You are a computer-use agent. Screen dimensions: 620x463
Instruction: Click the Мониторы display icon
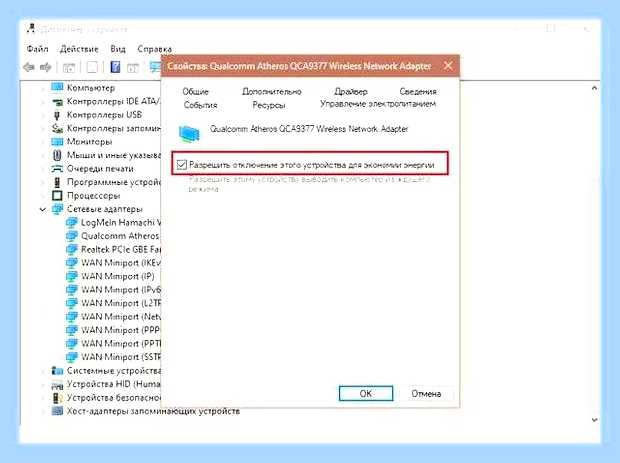point(57,142)
